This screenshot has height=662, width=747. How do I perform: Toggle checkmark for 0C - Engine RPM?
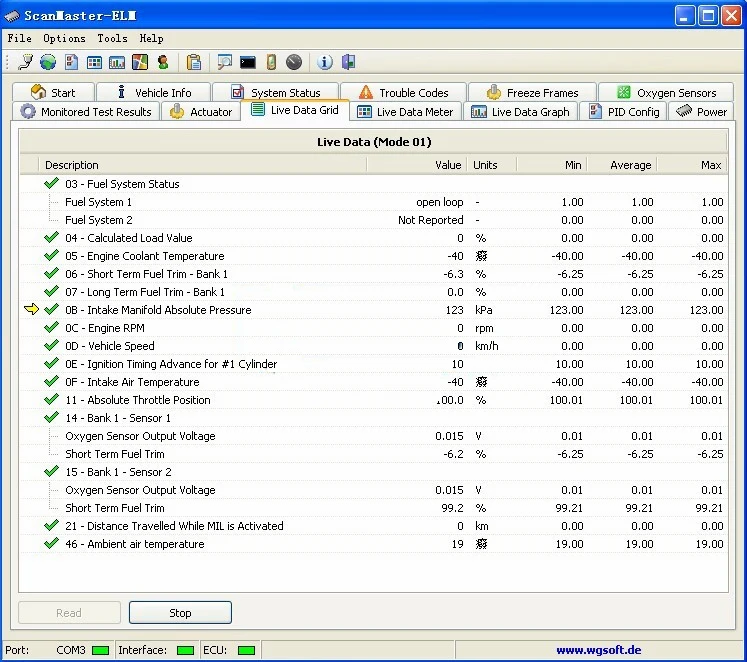[x=52, y=328]
